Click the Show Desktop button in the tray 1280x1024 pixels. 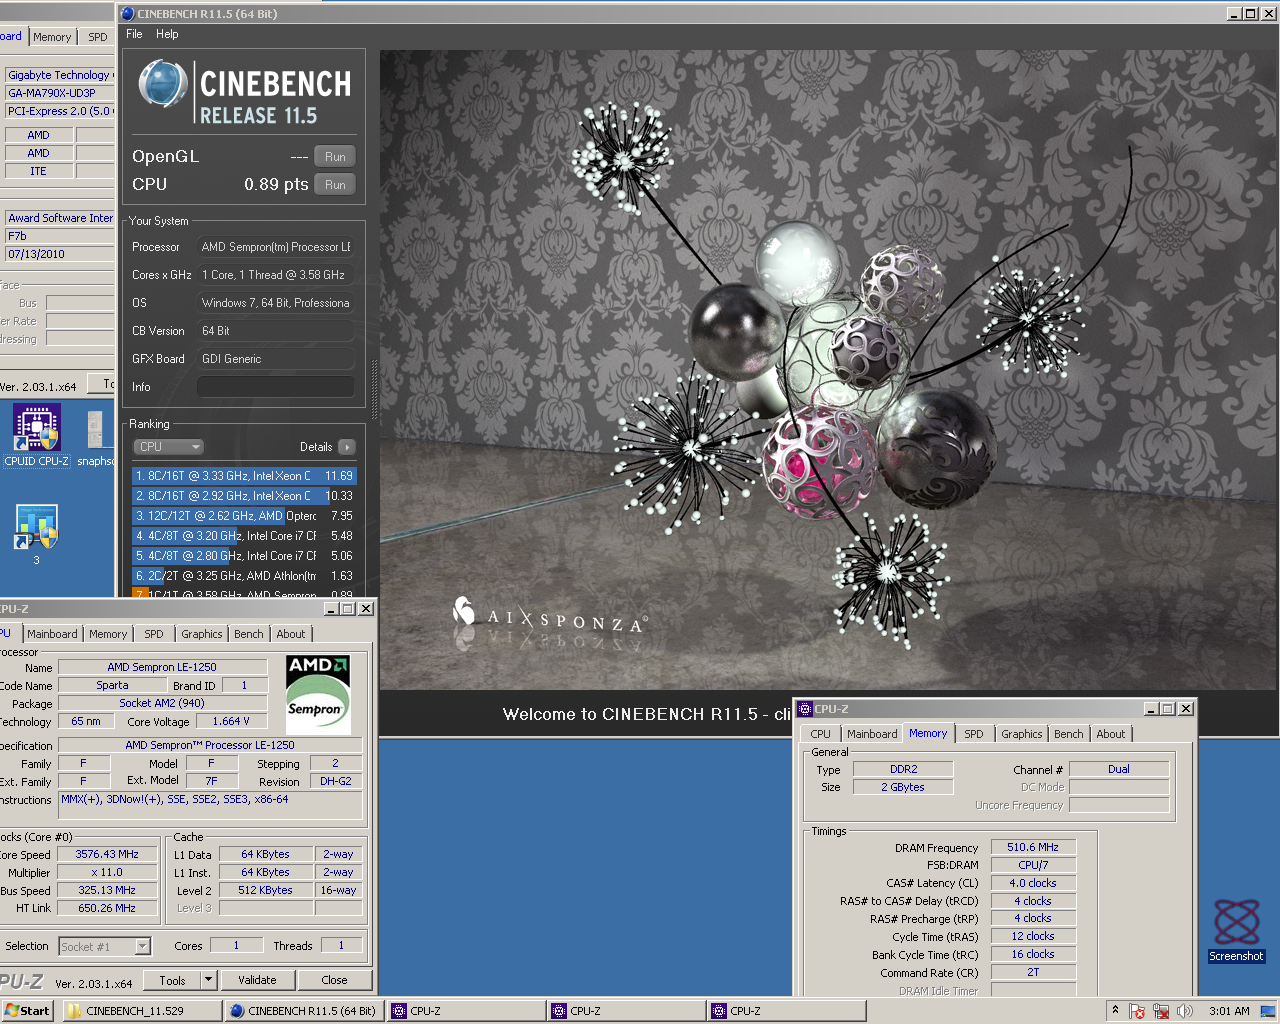click(x=1268, y=1011)
